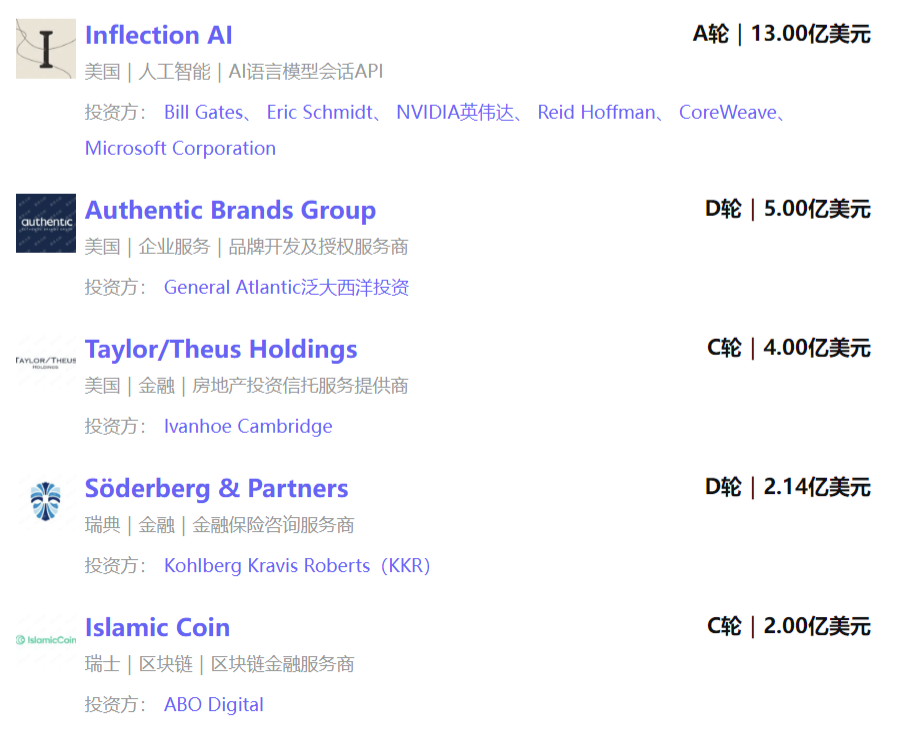Viewport: 898px width, 732px height.
Task: Open the ABO Digital investor link
Action: [x=213, y=704]
